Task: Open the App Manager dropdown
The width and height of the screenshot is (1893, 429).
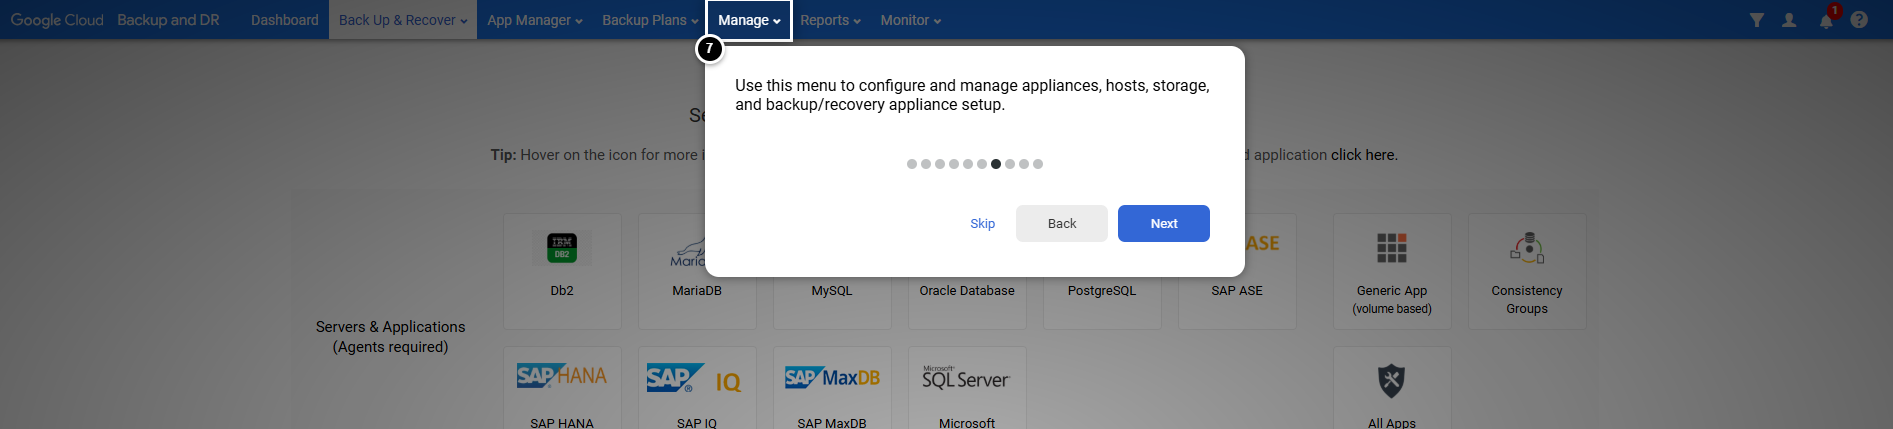Action: click(534, 20)
